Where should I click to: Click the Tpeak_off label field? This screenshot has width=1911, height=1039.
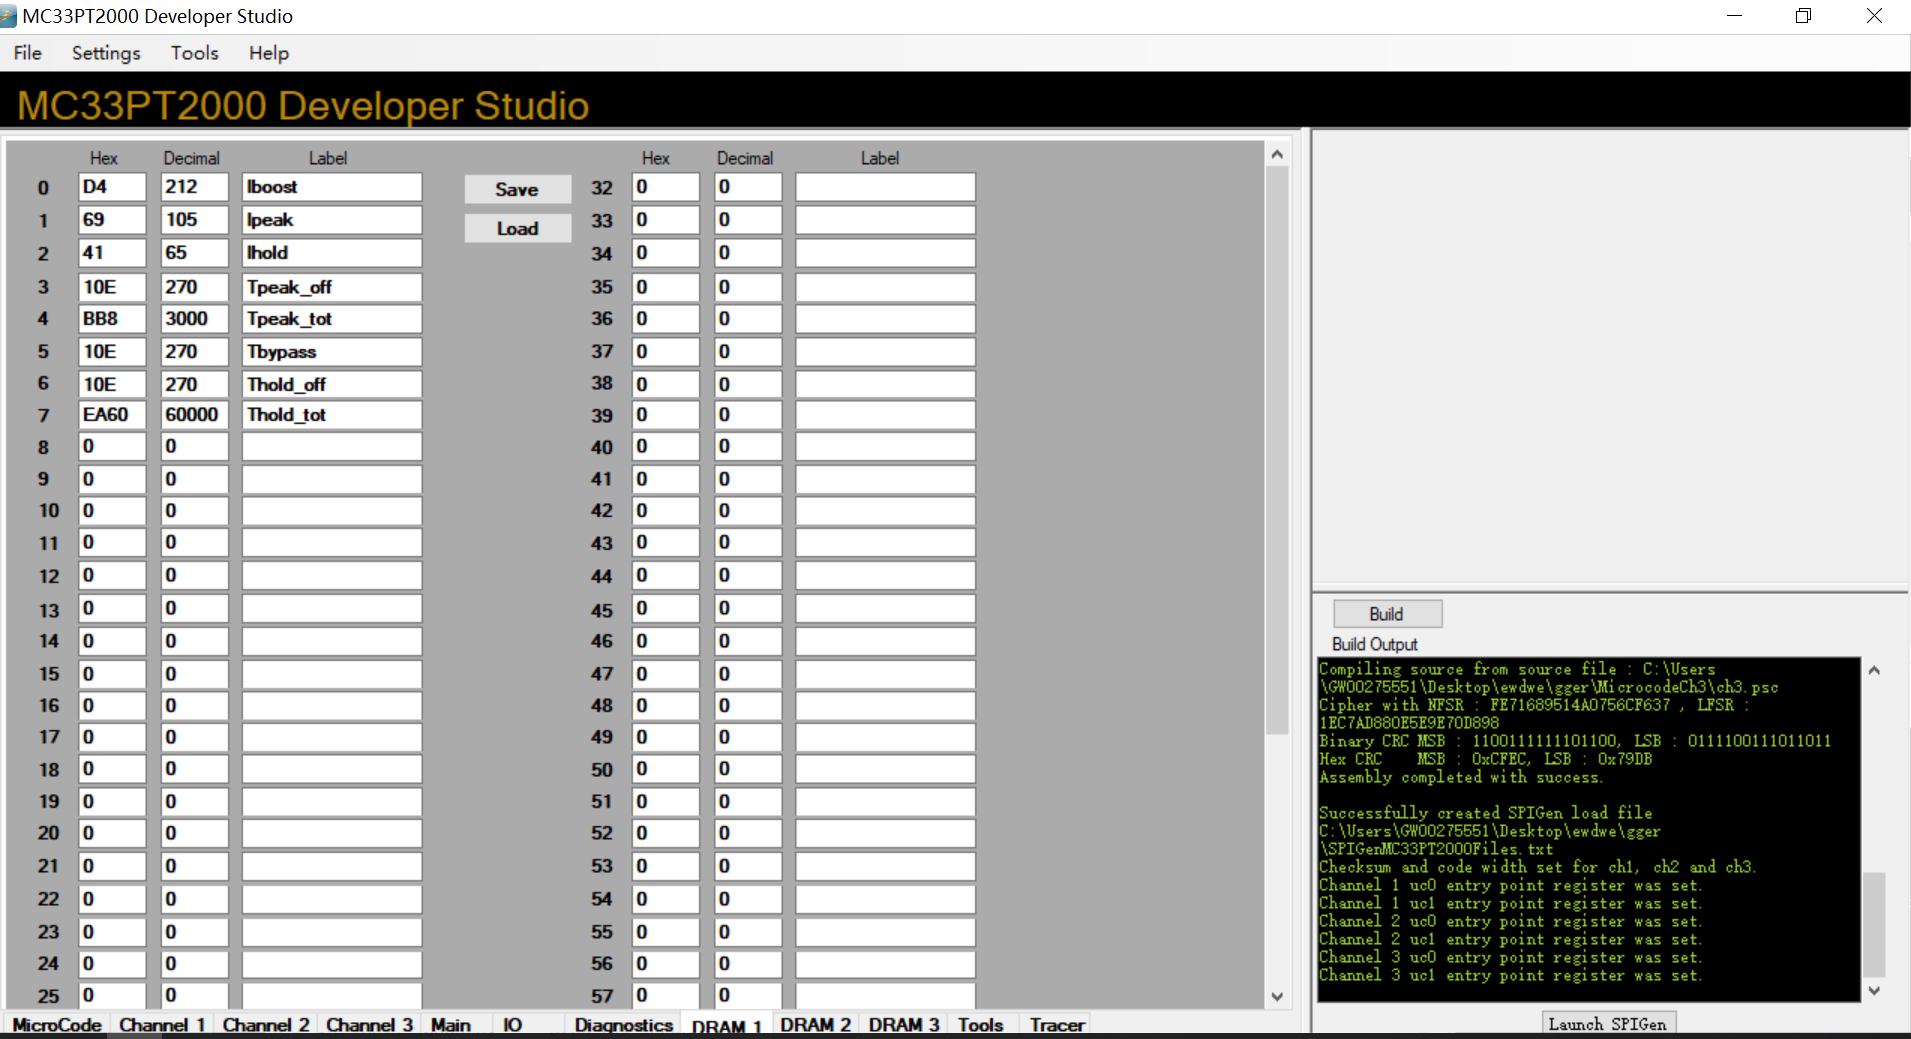click(332, 287)
